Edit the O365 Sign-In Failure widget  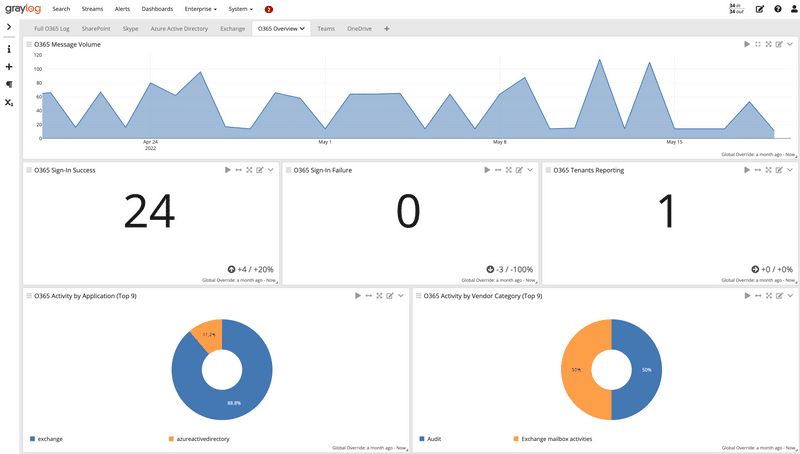coord(519,170)
